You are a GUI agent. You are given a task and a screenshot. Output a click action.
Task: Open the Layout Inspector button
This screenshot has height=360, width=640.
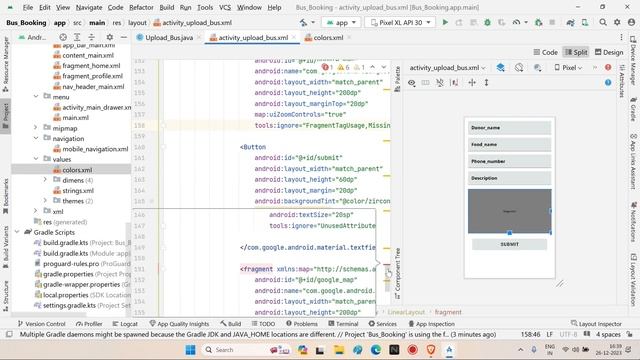click(596, 324)
